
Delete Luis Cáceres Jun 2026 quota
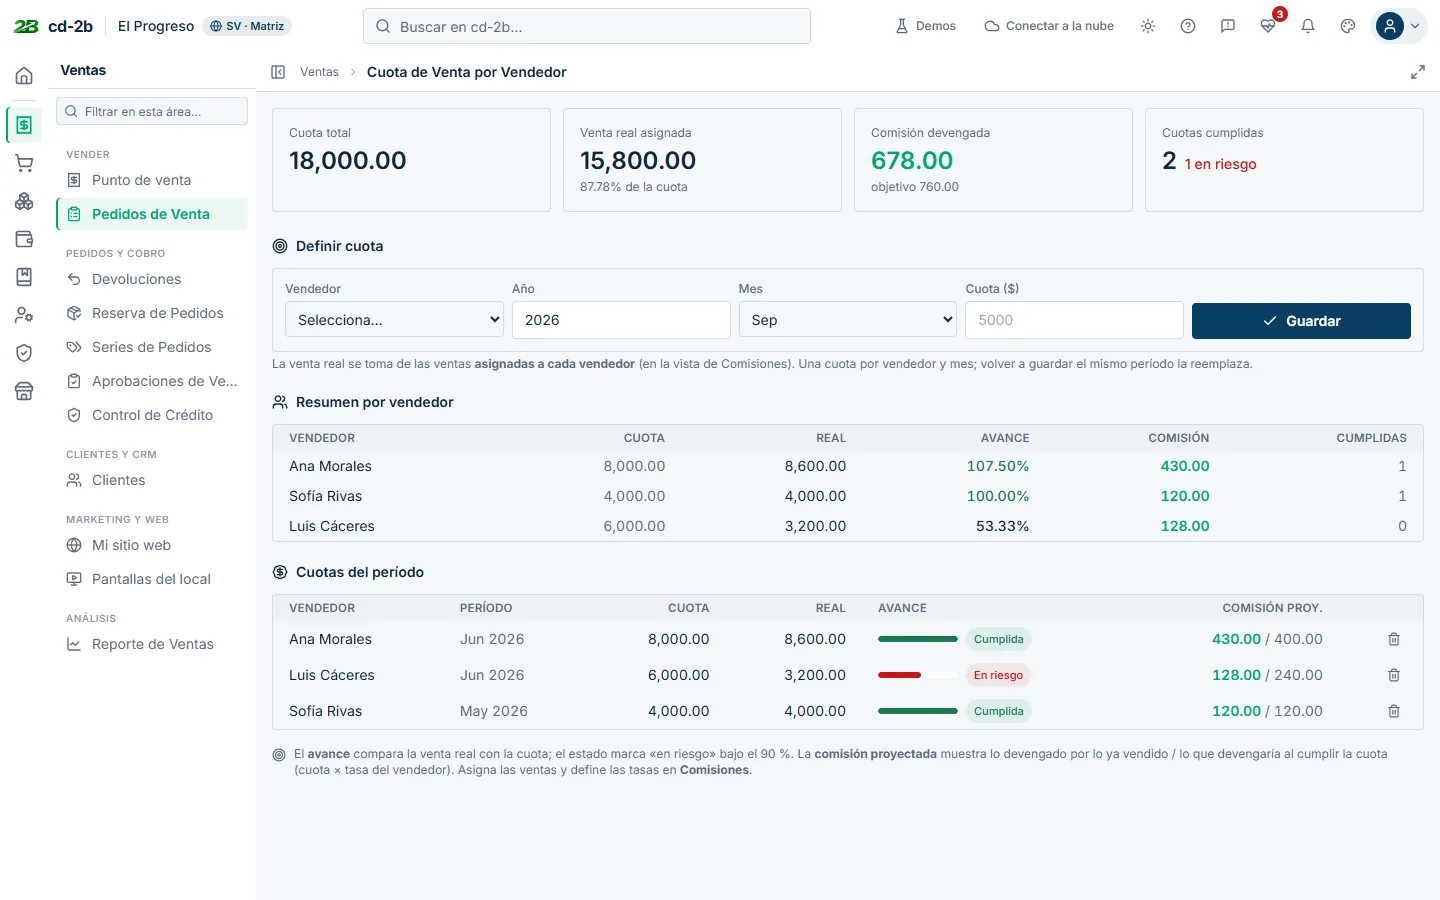point(1394,675)
